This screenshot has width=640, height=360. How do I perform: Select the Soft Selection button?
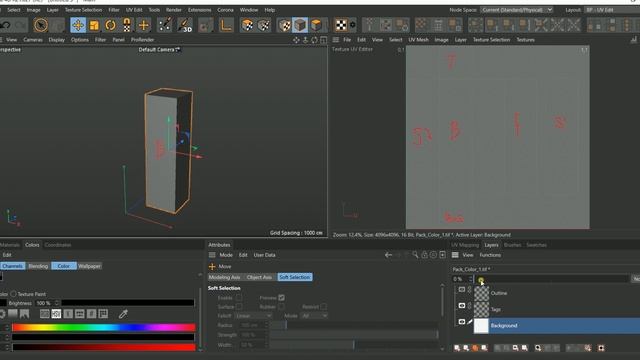pyautogui.click(x=295, y=277)
